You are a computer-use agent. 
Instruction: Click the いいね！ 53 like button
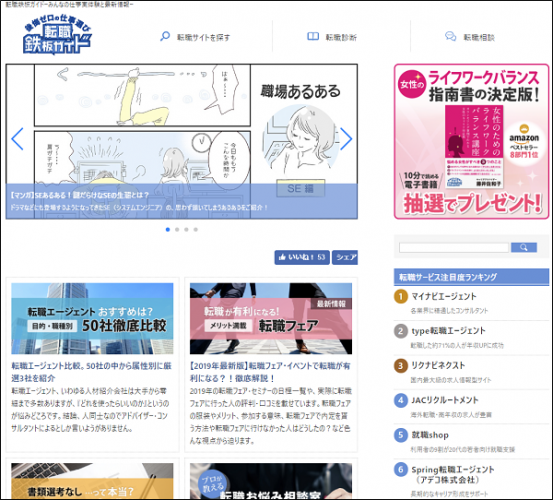tap(302, 257)
